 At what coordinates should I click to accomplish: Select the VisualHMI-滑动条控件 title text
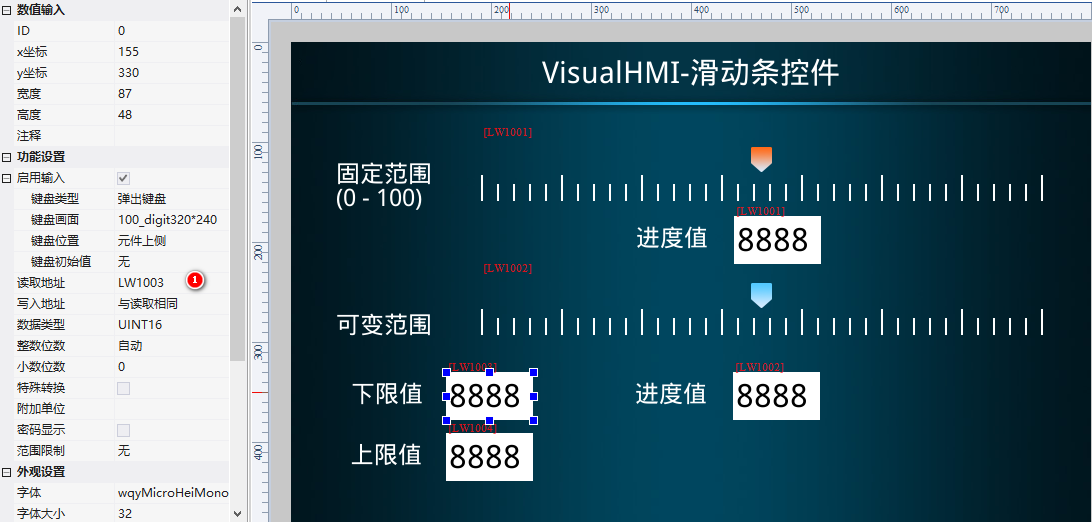(x=691, y=73)
